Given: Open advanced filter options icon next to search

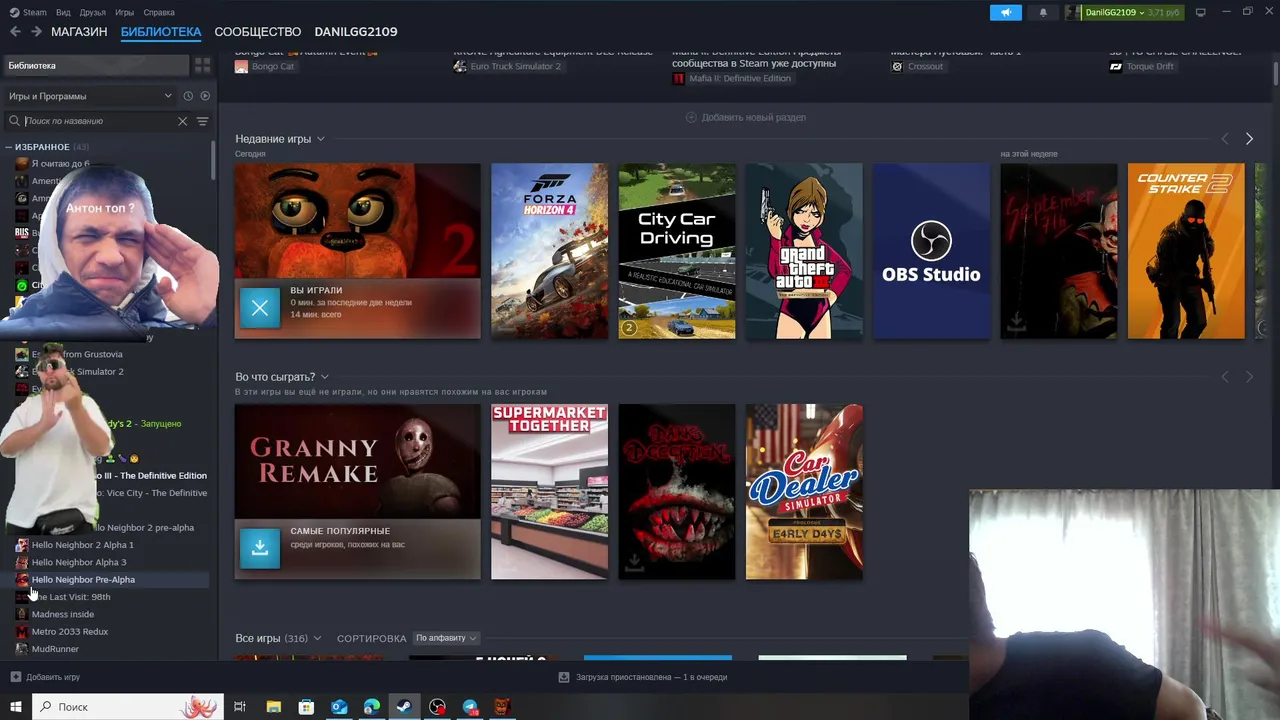Looking at the screenshot, I should [x=202, y=121].
